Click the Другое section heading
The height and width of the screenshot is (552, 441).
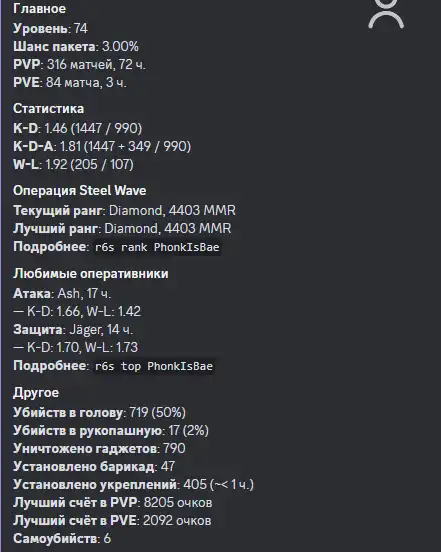36,393
